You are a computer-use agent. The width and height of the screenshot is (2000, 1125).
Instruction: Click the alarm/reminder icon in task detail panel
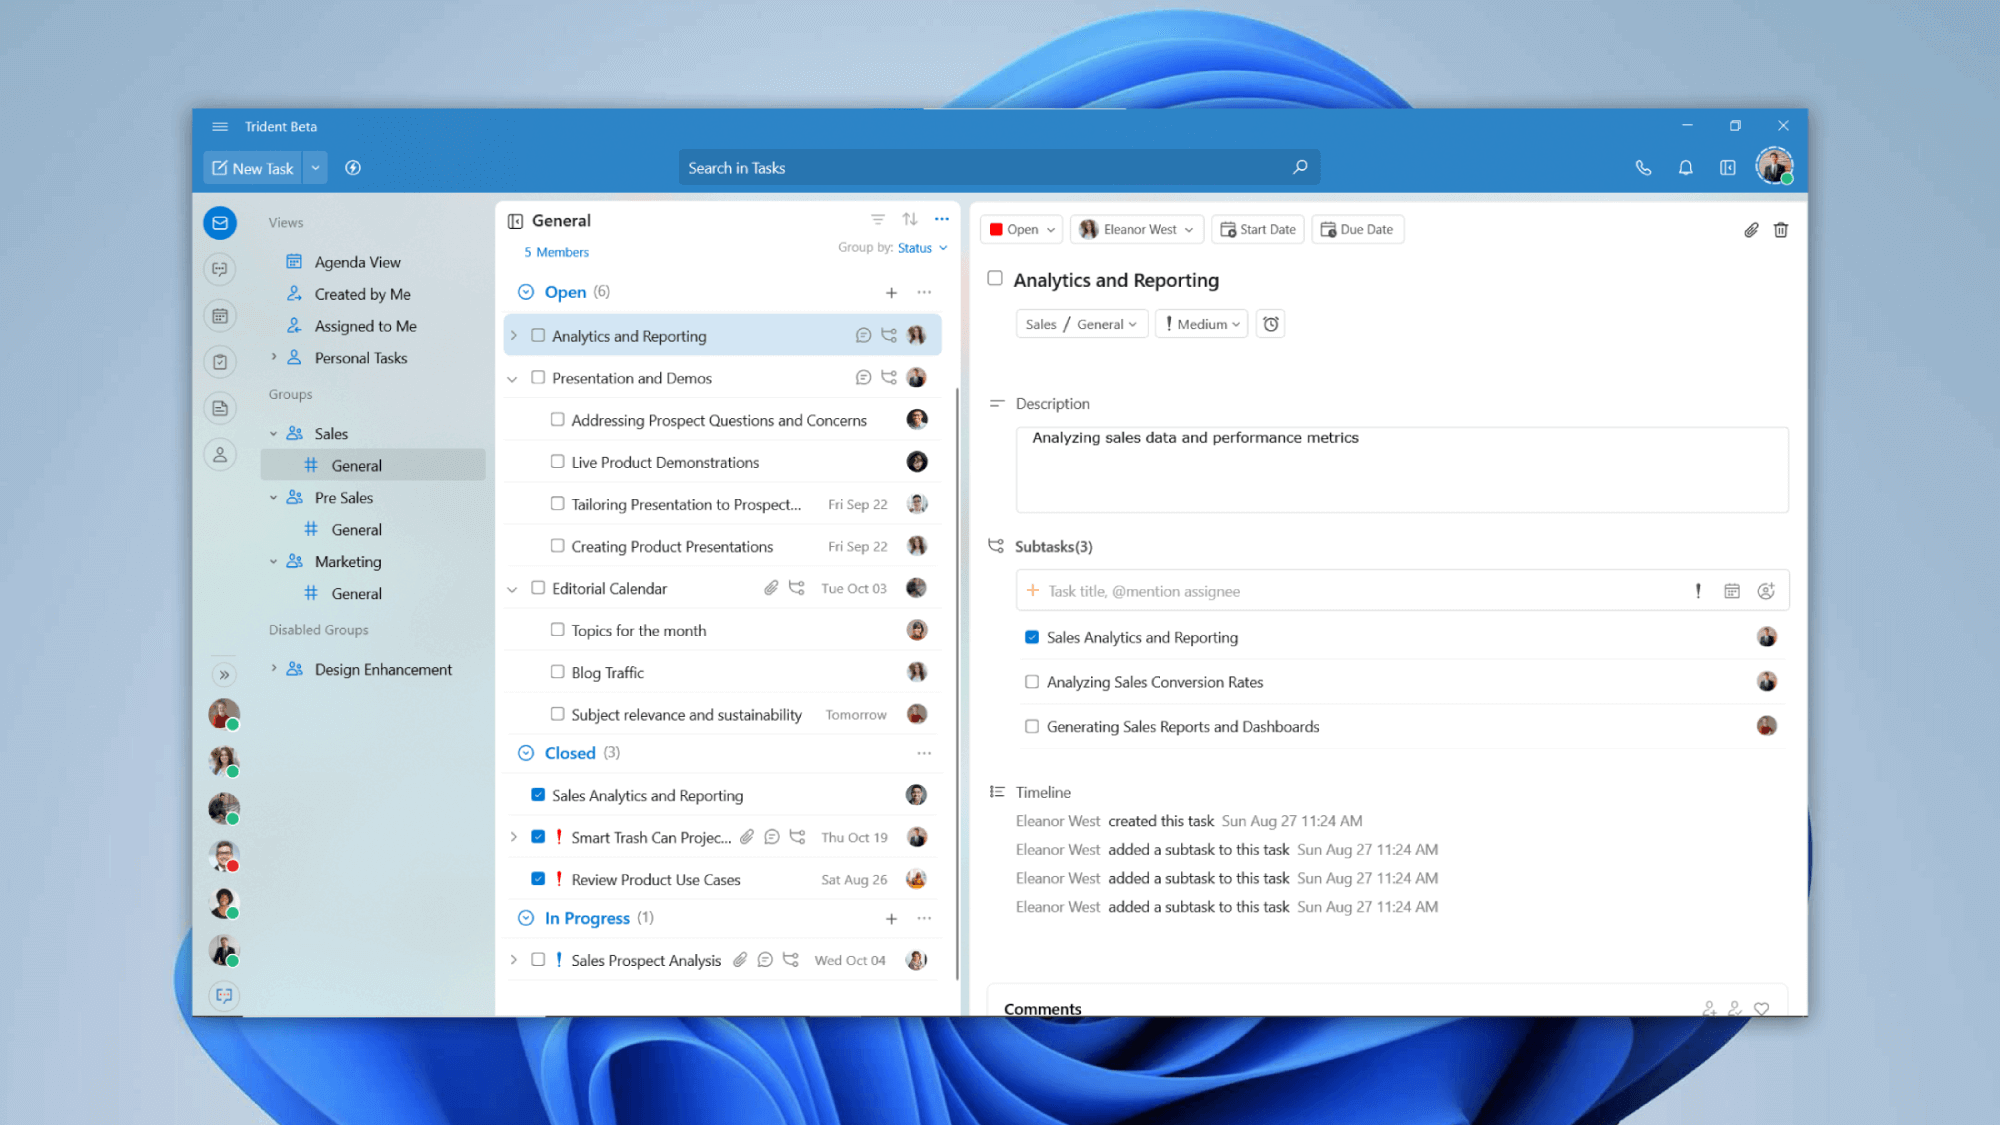pyautogui.click(x=1269, y=324)
